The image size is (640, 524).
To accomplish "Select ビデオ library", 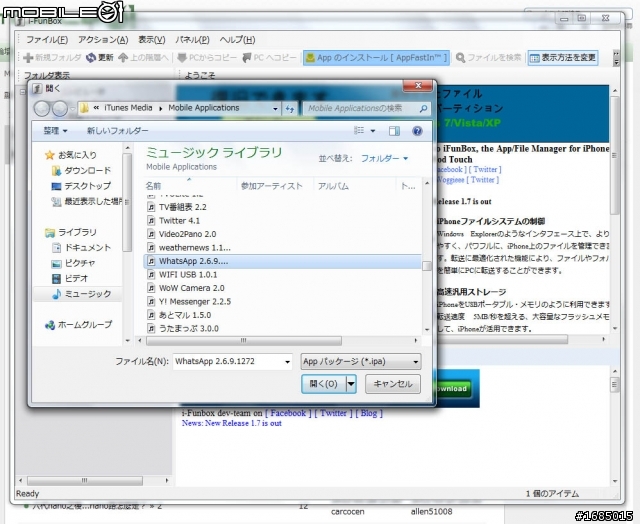I will (70, 279).
